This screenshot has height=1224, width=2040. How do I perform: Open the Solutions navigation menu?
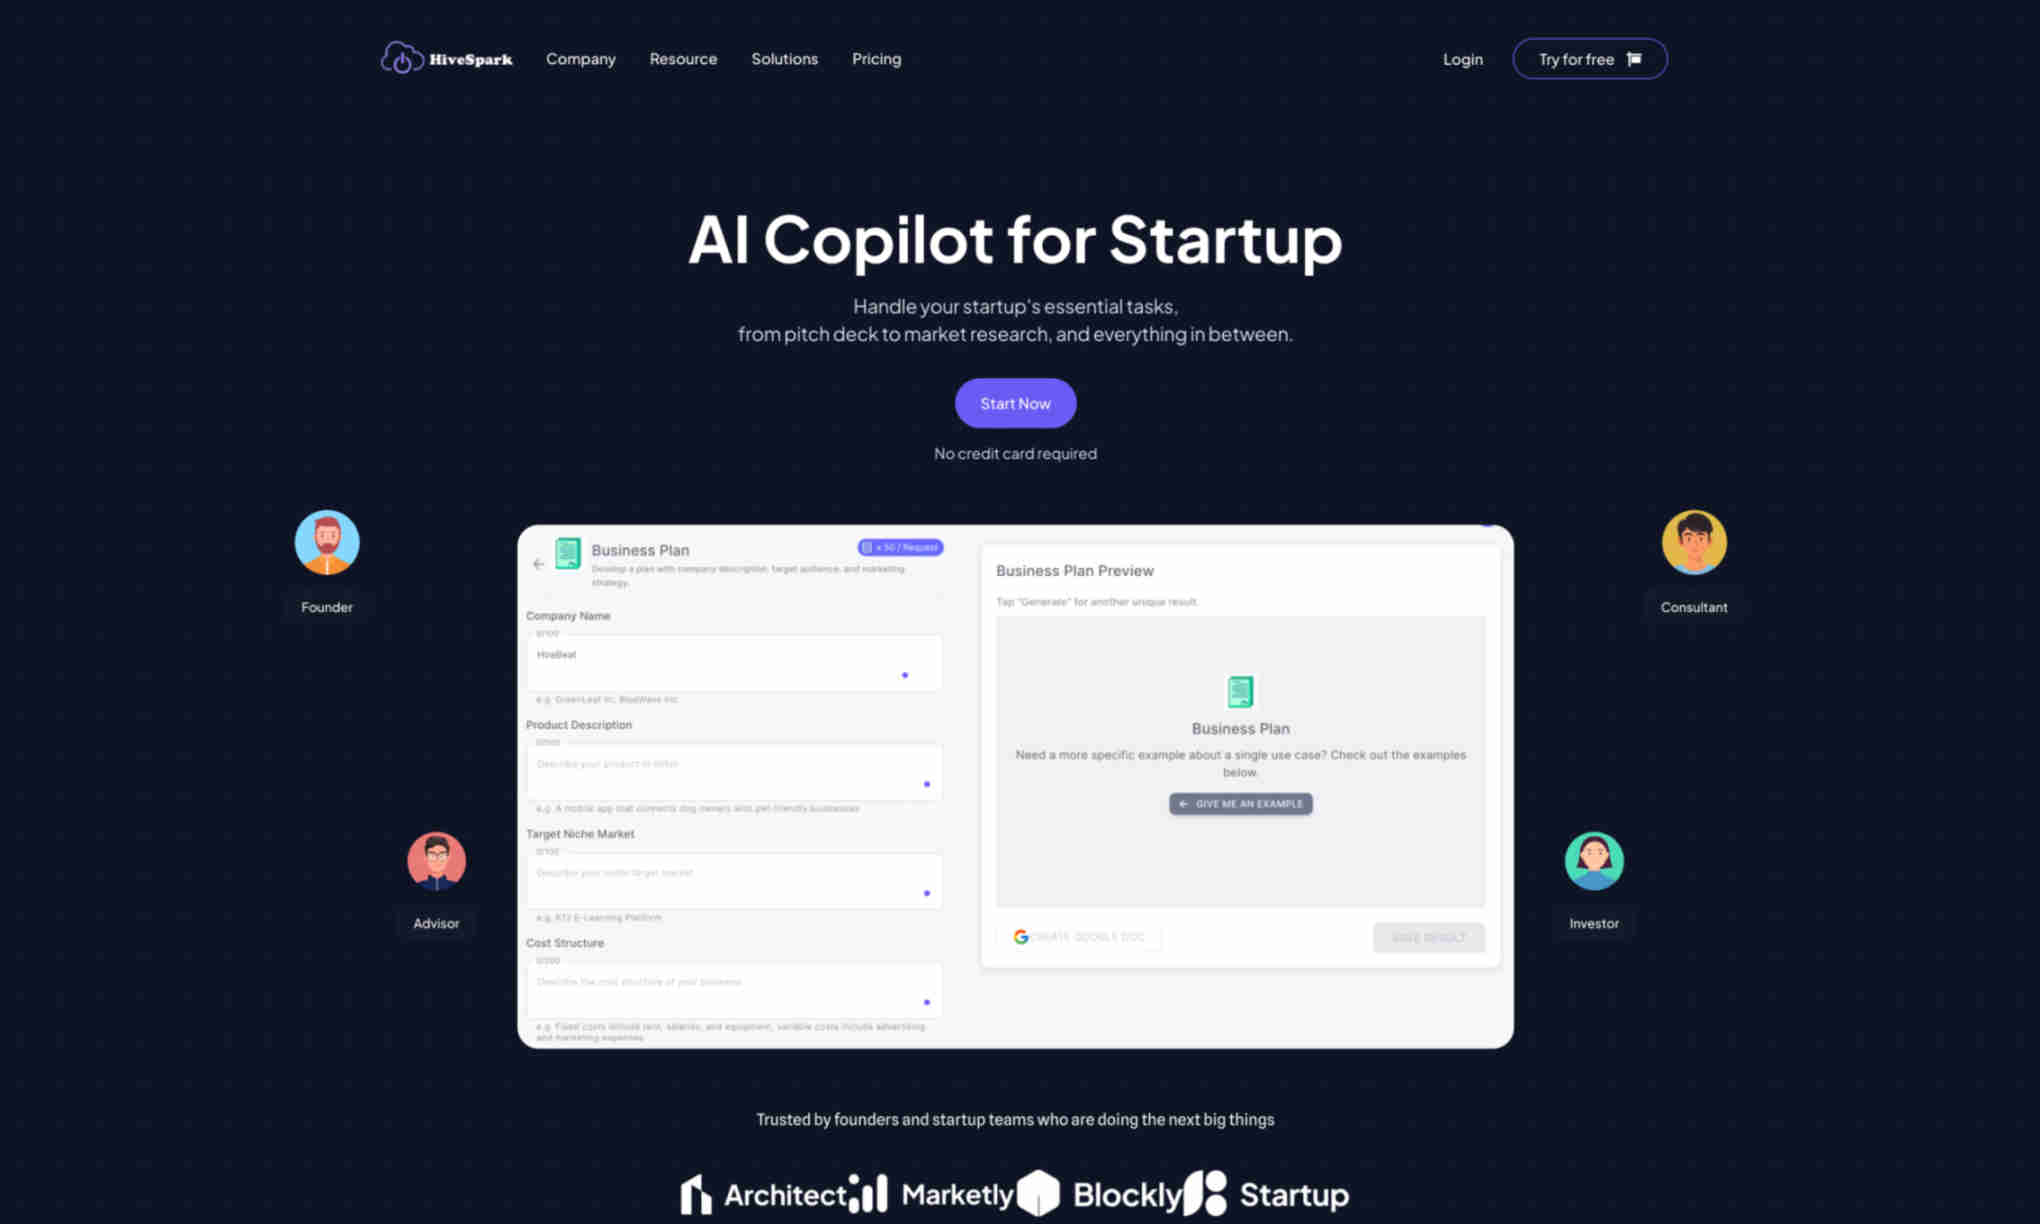coord(784,58)
